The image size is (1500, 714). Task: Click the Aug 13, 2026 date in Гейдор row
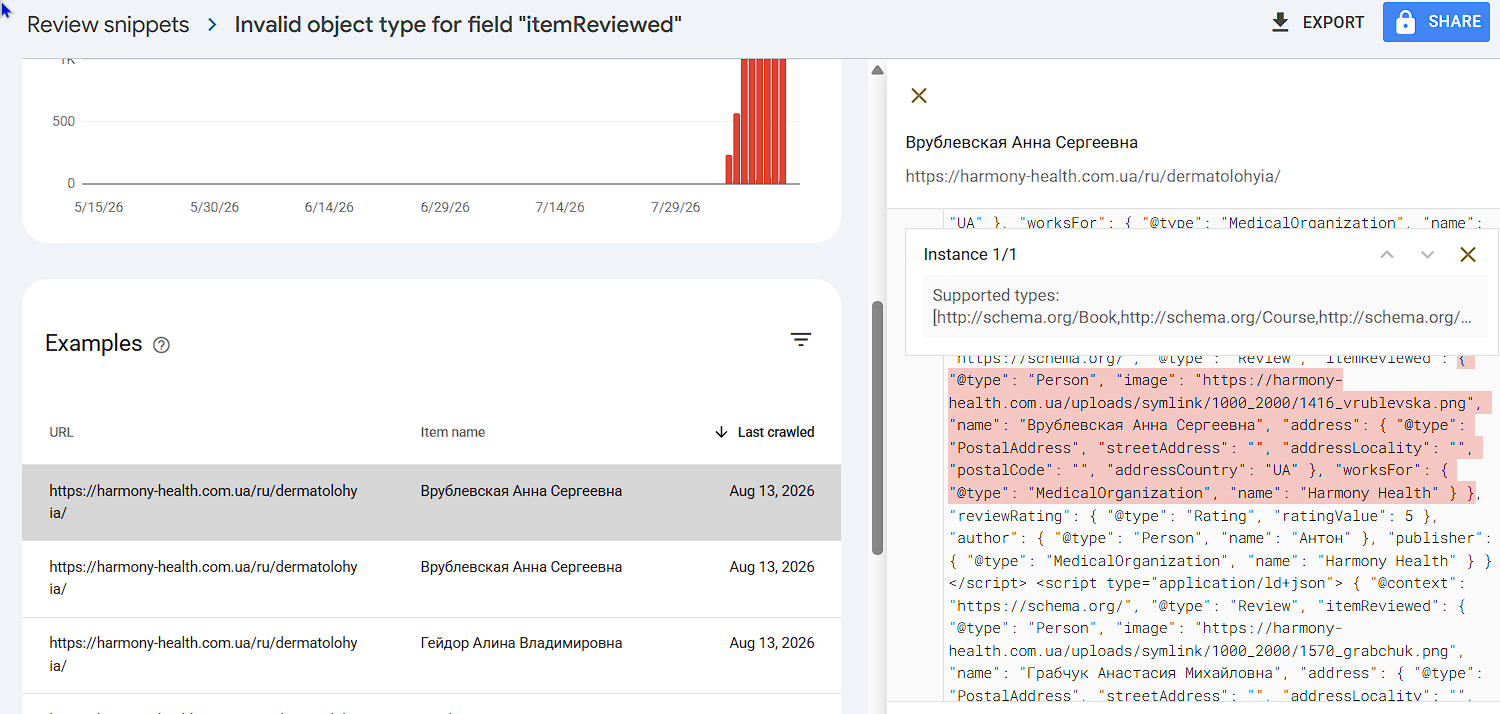tap(772, 643)
